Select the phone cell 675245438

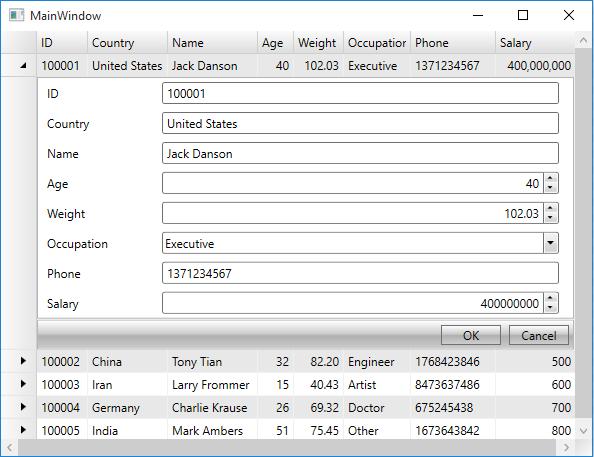pyautogui.click(x=453, y=408)
